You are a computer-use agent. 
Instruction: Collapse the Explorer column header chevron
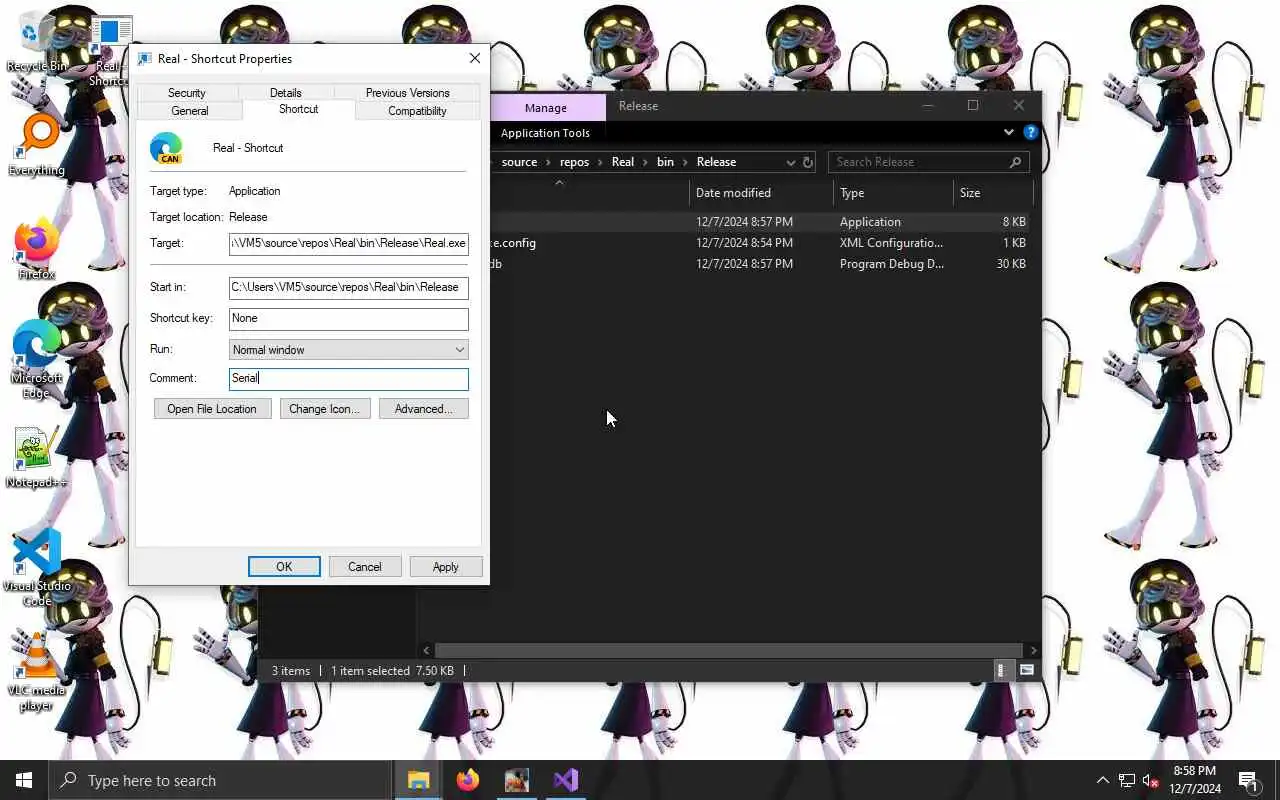click(559, 182)
